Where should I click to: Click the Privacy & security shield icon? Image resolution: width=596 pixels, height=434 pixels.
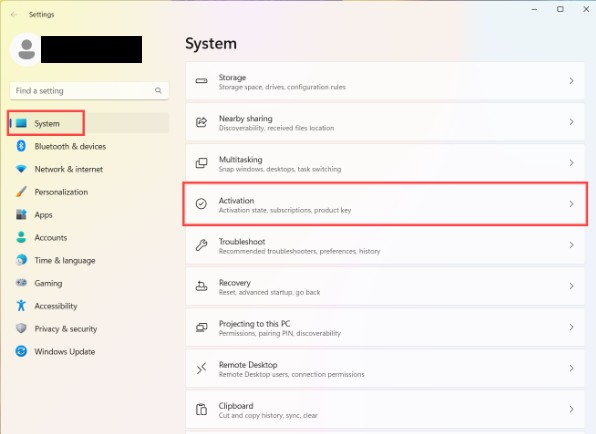click(x=21, y=328)
